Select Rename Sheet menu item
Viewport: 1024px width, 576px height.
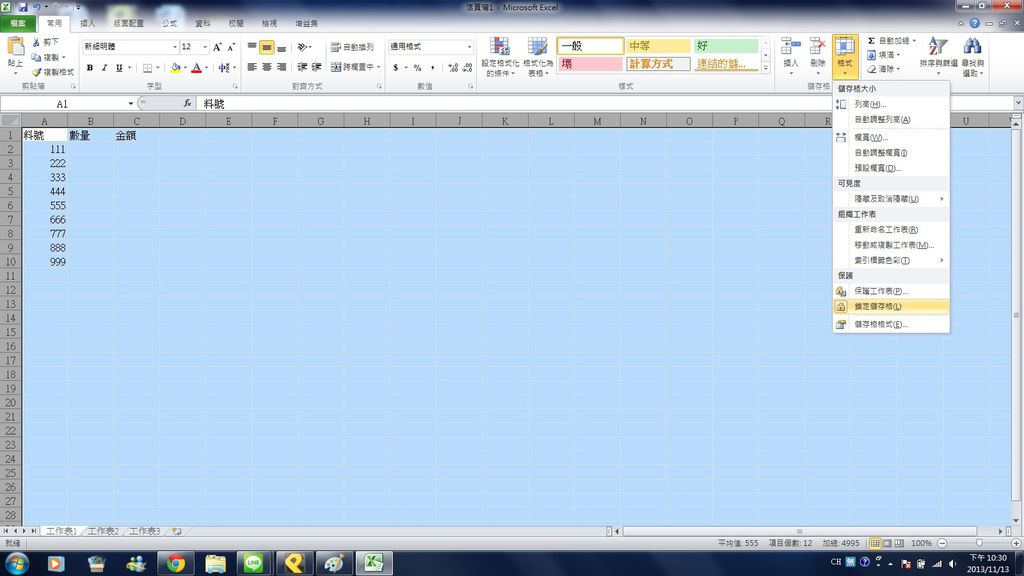point(891,230)
